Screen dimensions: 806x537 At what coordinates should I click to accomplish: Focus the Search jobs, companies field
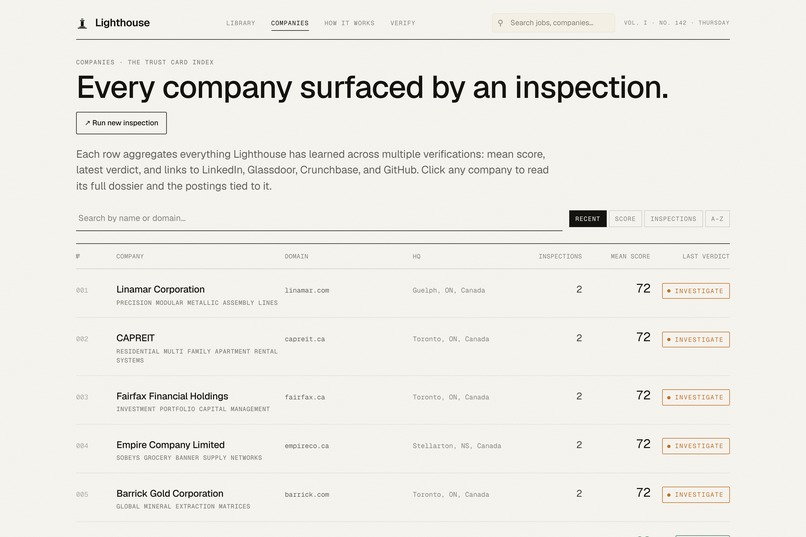pyautogui.click(x=553, y=23)
